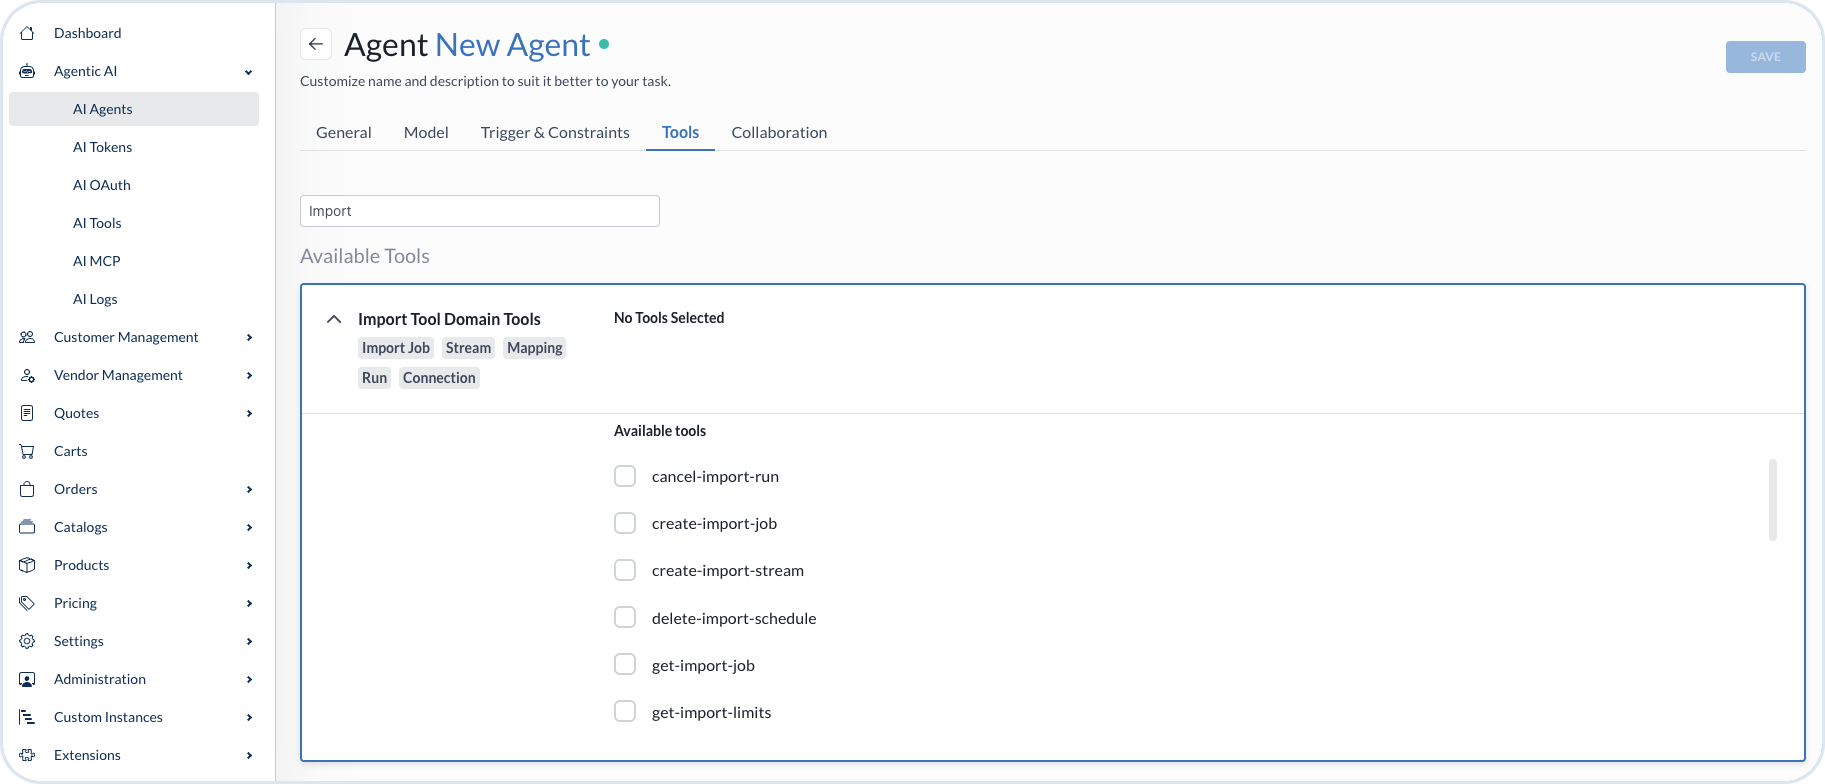Switch to the General tab
This screenshot has width=1825, height=784.
(x=344, y=132)
